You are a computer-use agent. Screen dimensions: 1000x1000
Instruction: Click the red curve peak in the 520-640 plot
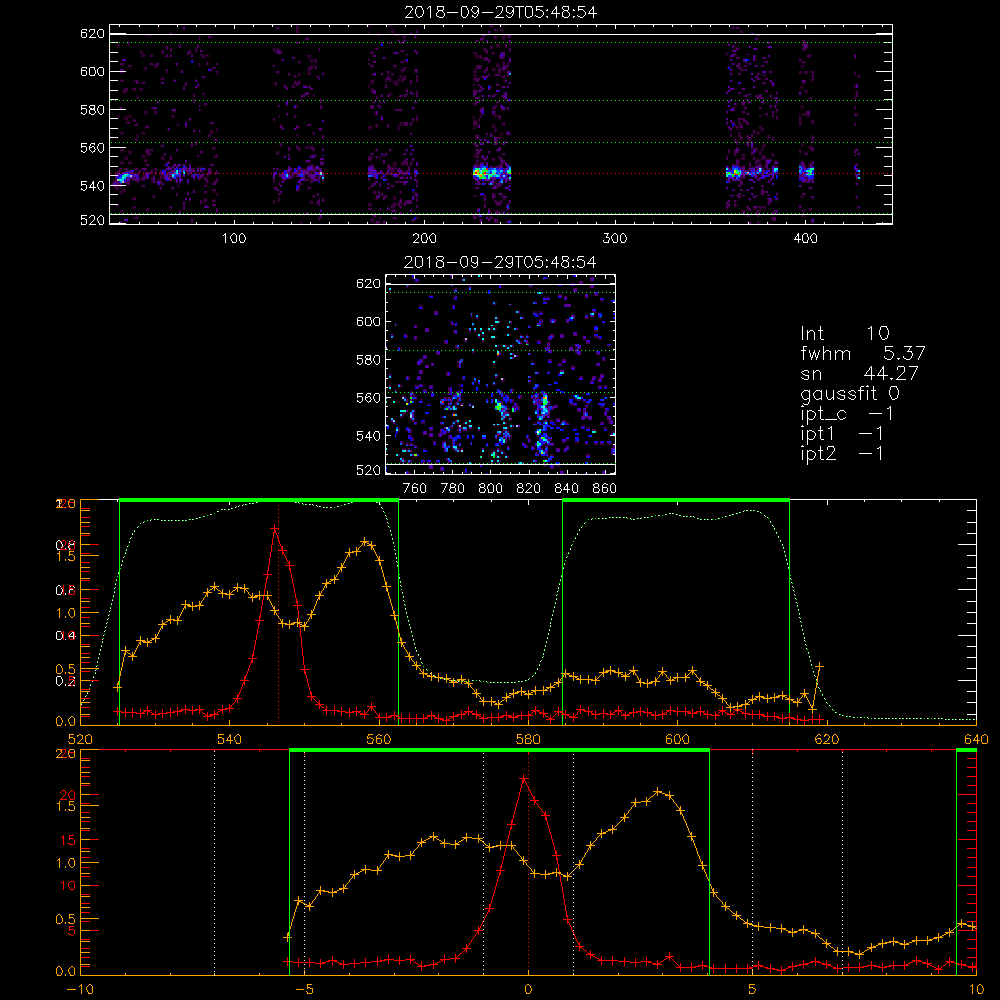tap(275, 529)
